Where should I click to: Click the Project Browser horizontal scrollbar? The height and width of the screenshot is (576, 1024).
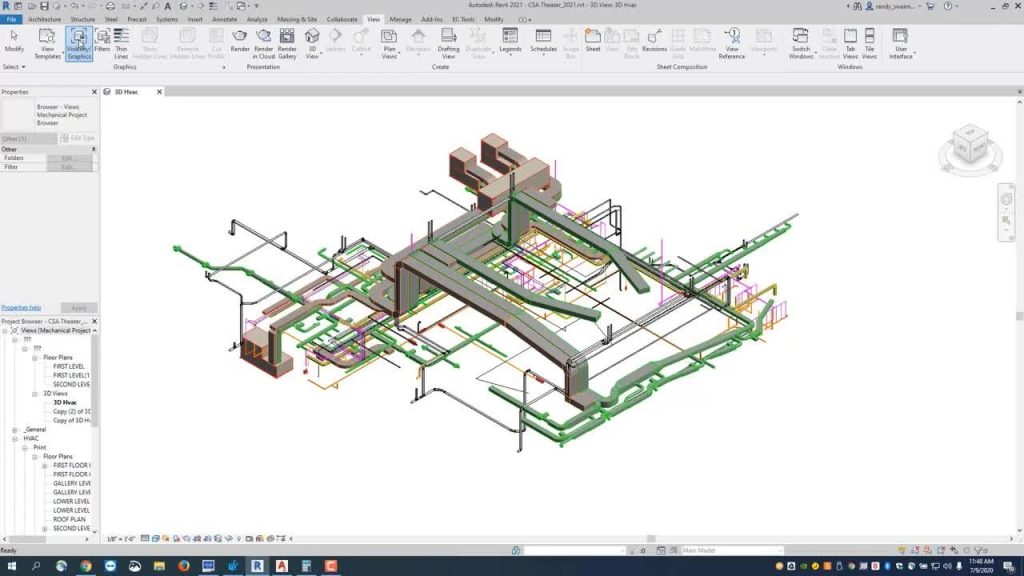tap(27, 539)
